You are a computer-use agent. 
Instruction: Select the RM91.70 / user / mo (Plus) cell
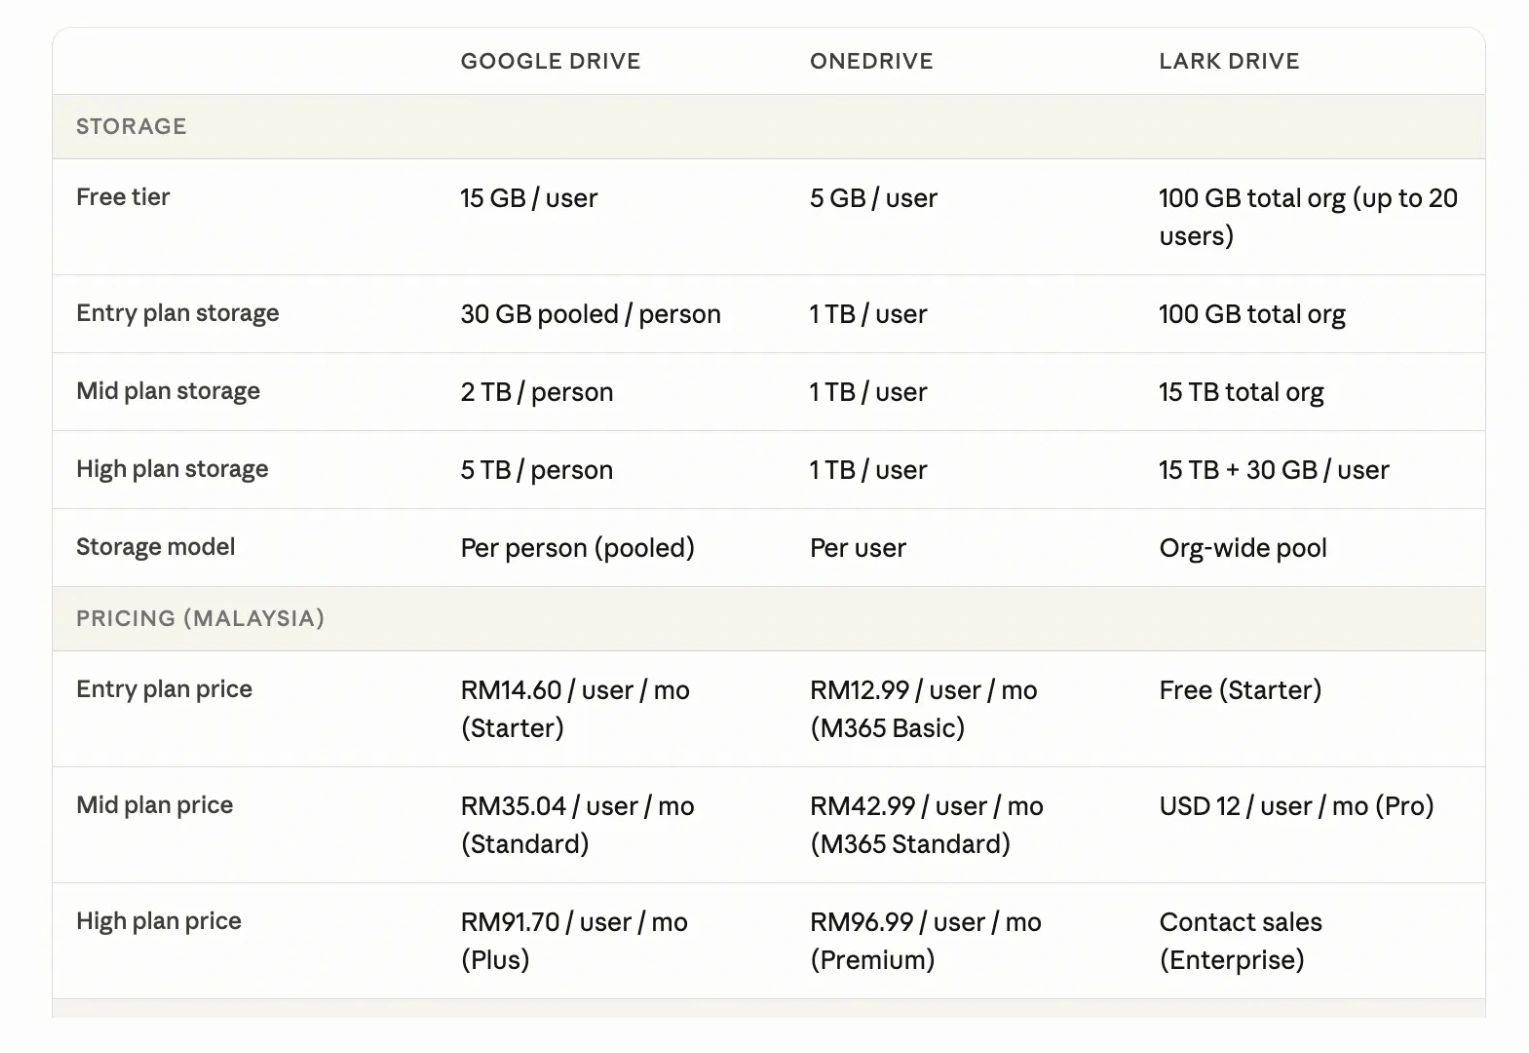click(x=574, y=941)
